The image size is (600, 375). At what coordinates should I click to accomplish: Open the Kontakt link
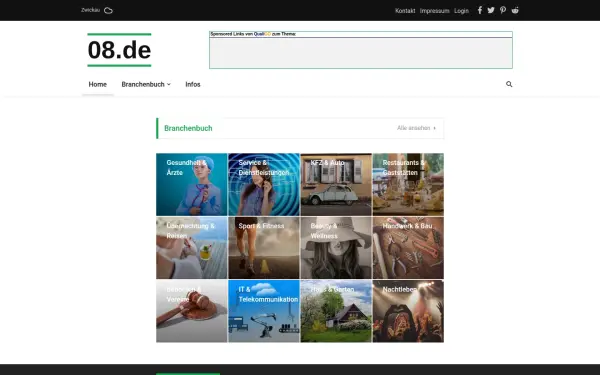coord(405,11)
